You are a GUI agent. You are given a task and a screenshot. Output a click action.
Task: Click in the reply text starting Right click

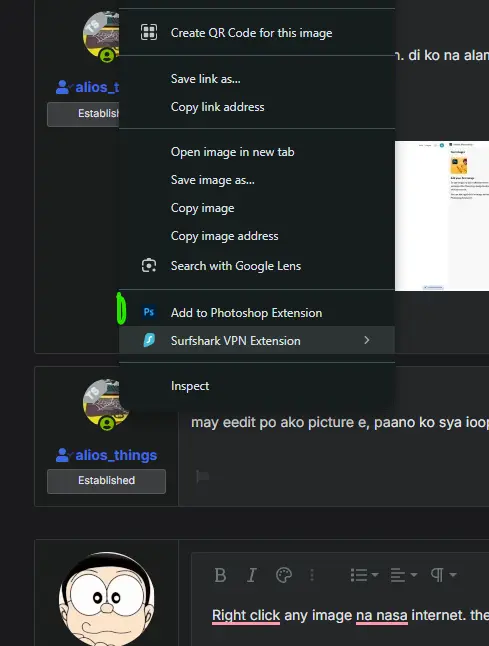pyautogui.click(x=350, y=615)
